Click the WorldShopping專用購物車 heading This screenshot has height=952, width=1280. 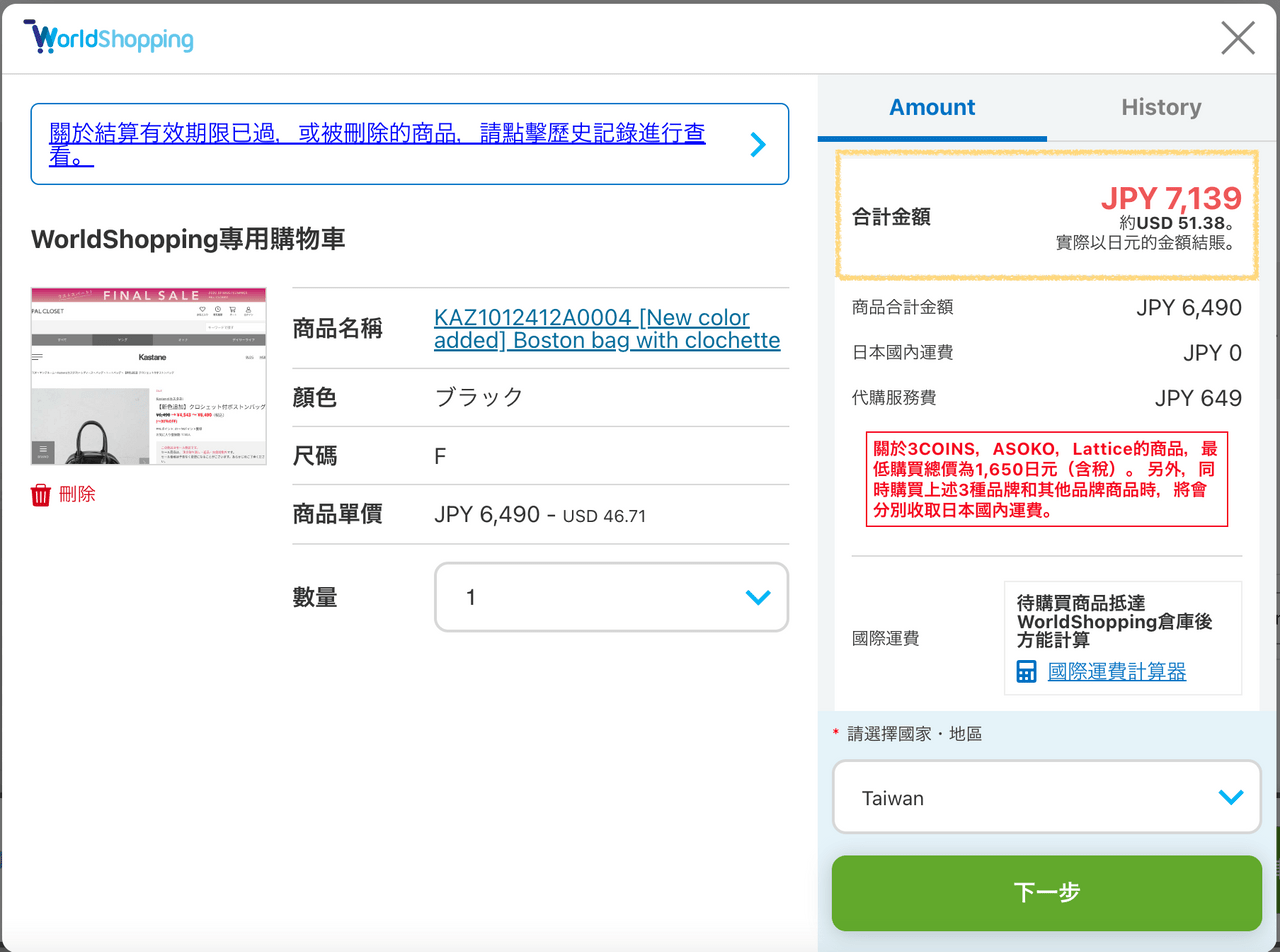[x=188, y=239]
